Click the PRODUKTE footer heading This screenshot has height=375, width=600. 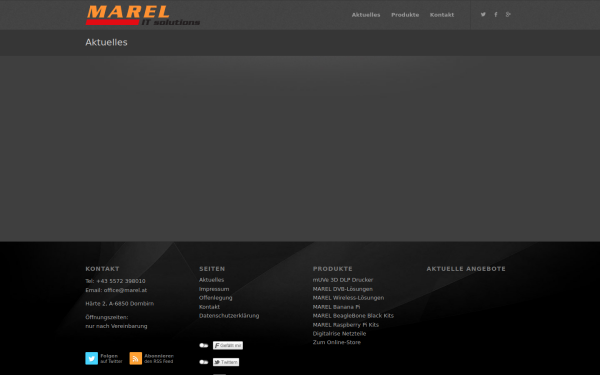[333, 269]
